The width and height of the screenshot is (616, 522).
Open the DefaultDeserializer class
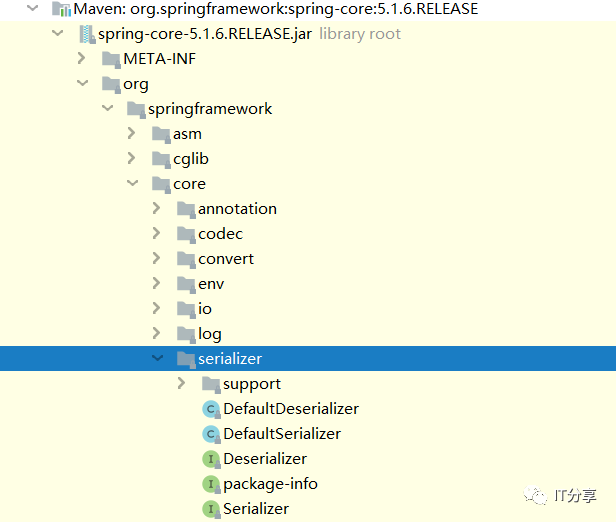coord(291,409)
